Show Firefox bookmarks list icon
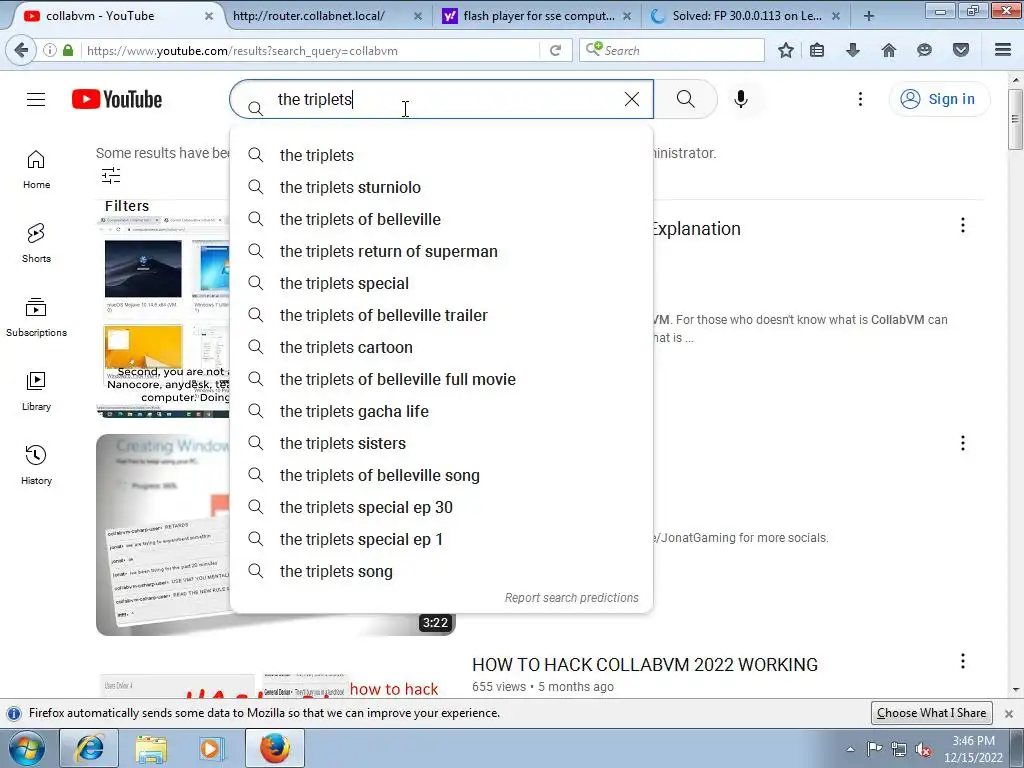 (817, 50)
